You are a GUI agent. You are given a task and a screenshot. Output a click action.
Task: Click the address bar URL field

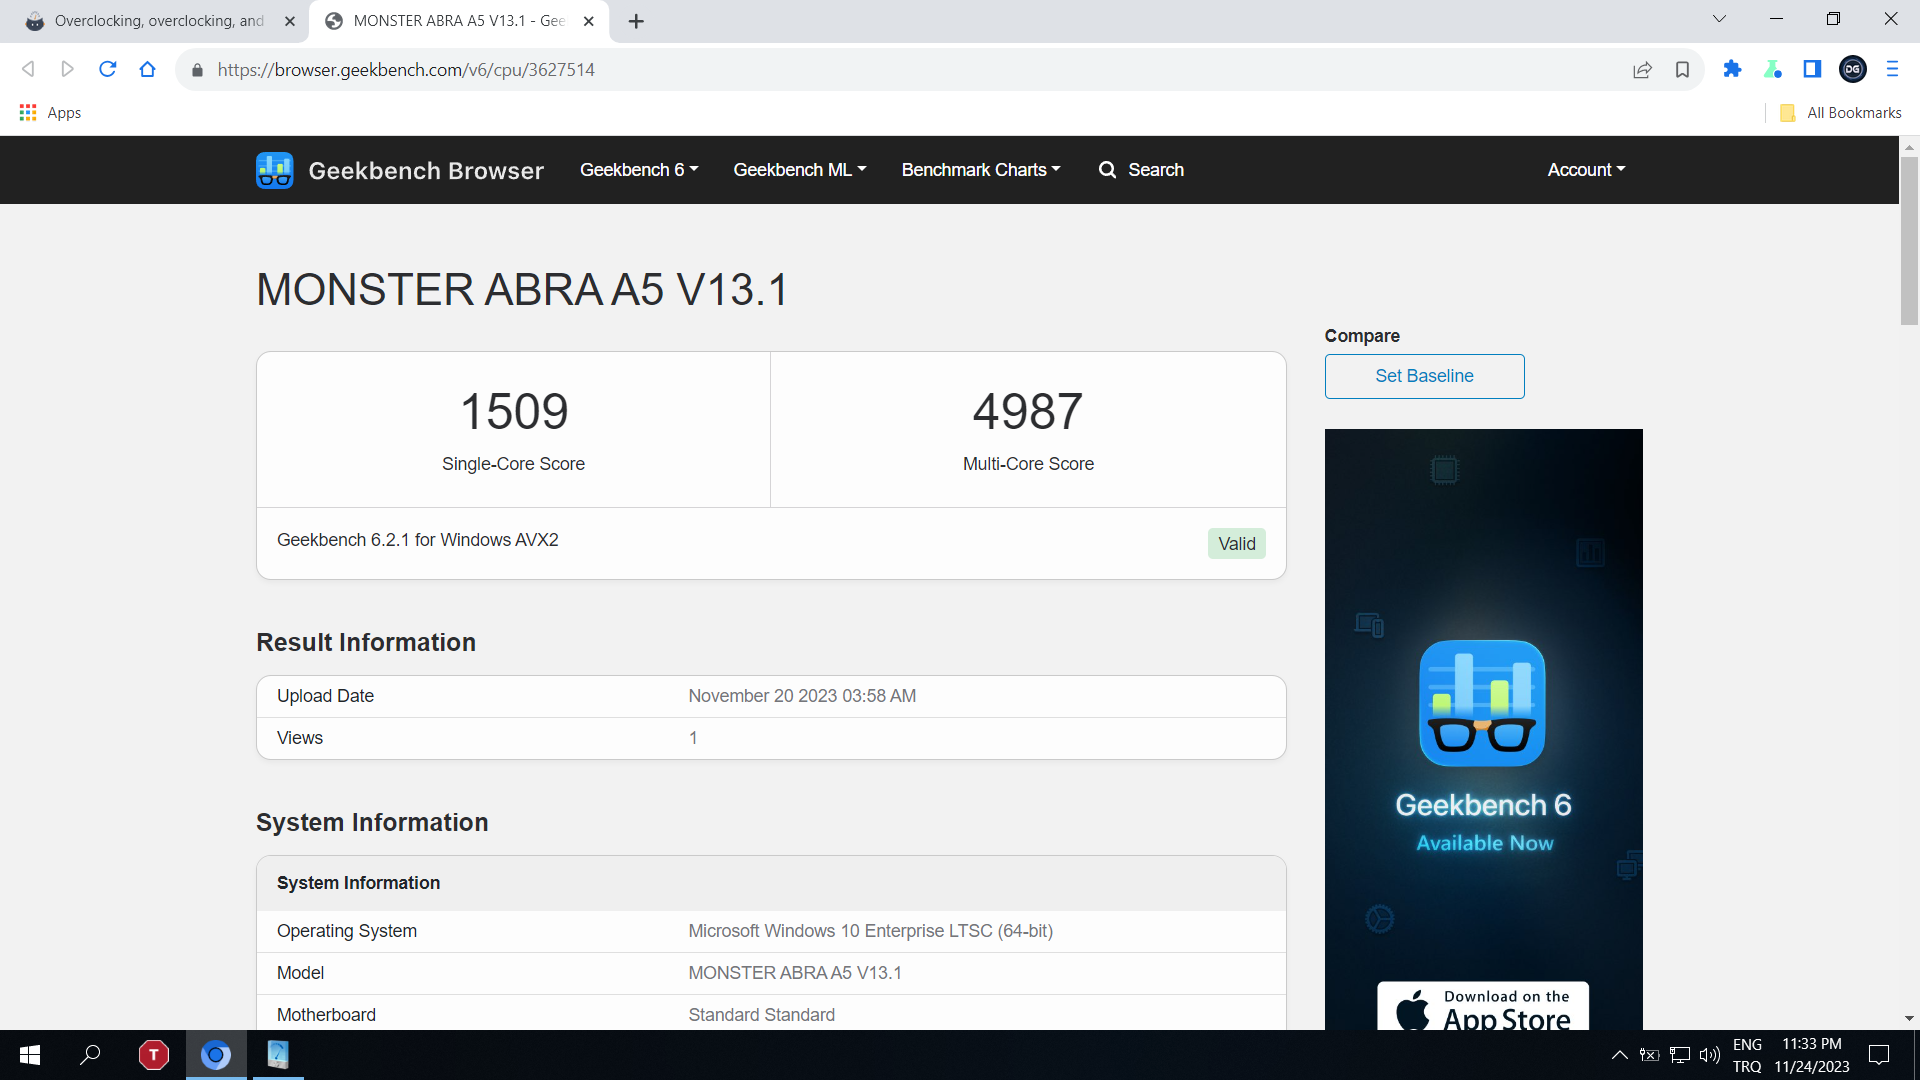[900, 70]
